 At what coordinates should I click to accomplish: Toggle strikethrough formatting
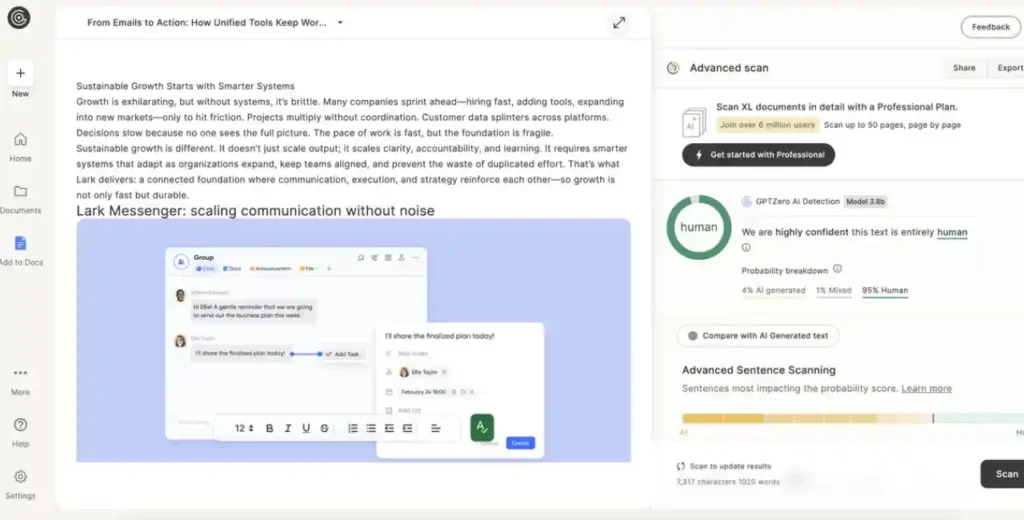click(324, 429)
